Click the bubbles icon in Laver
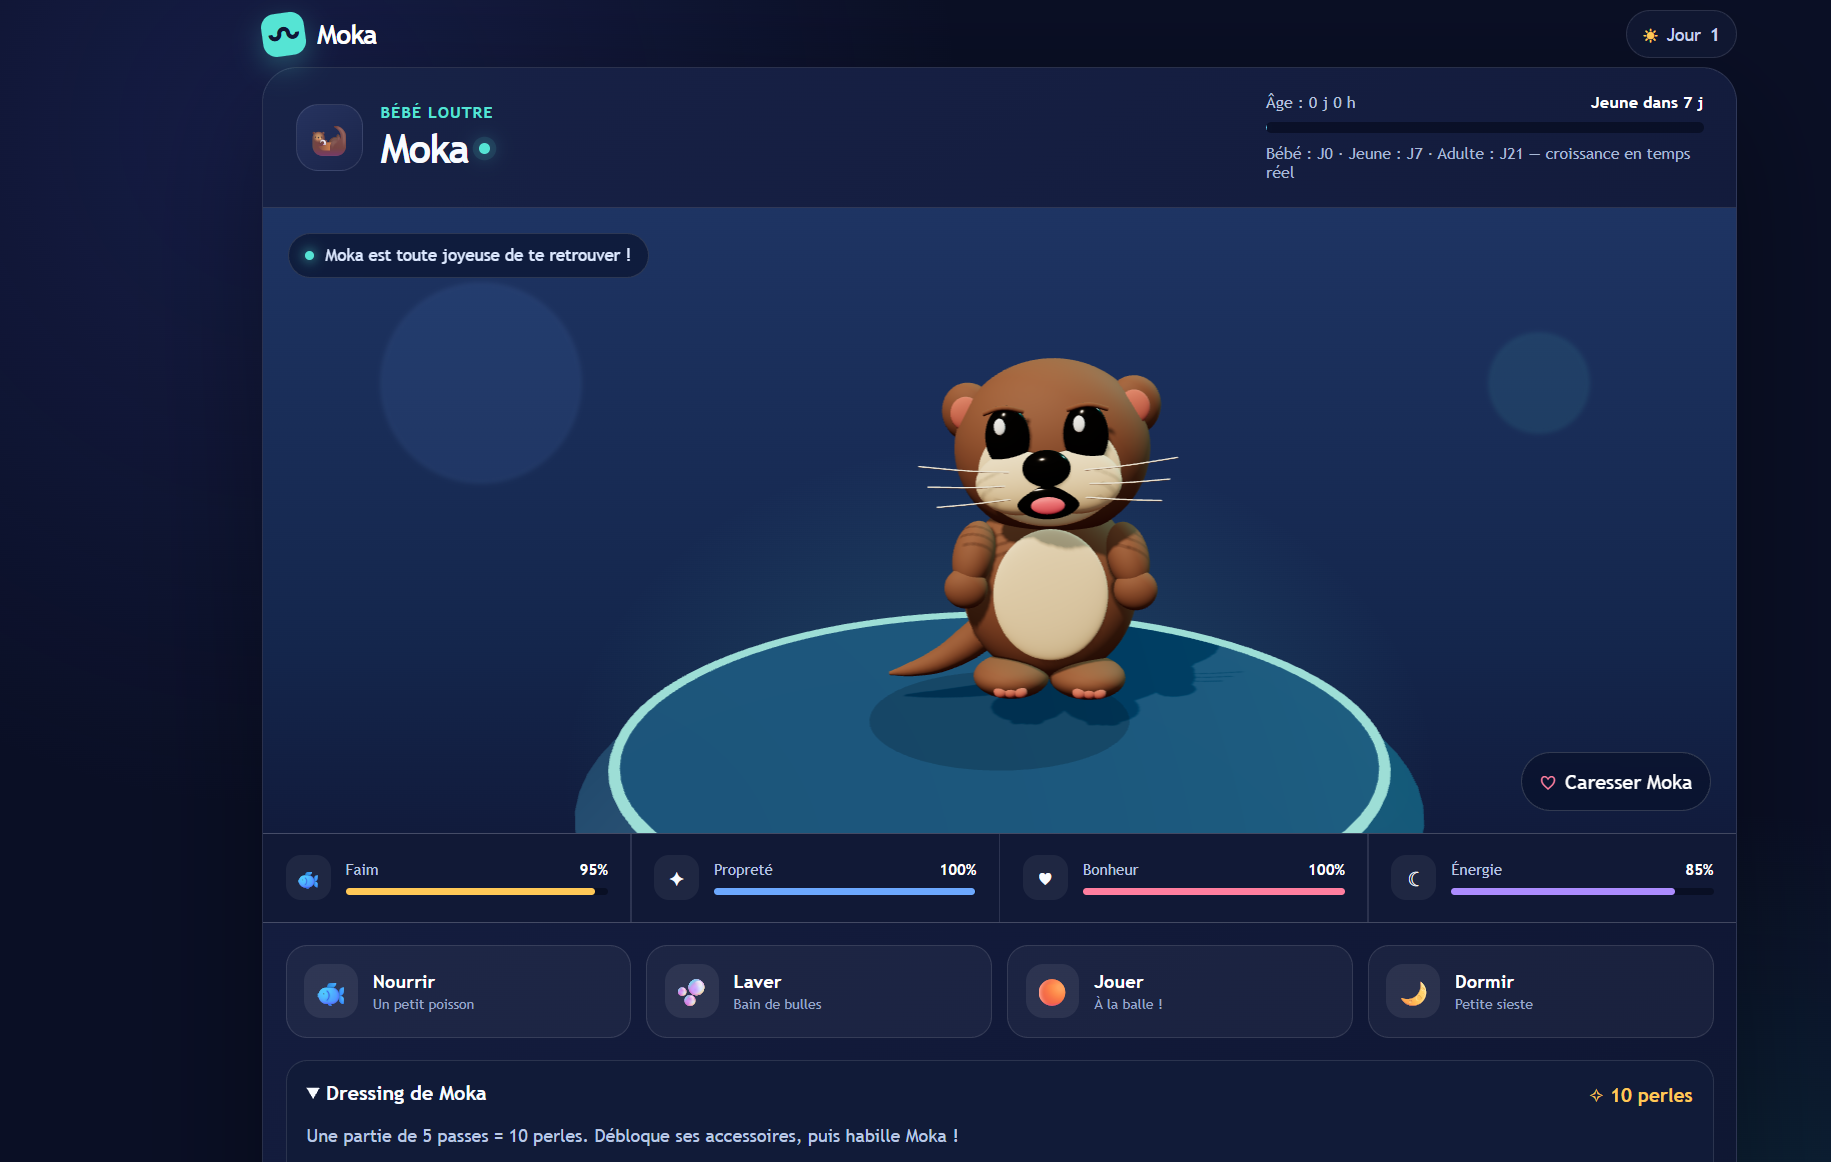The height and width of the screenshot is (1162, 1831). [x=692, y=992]
